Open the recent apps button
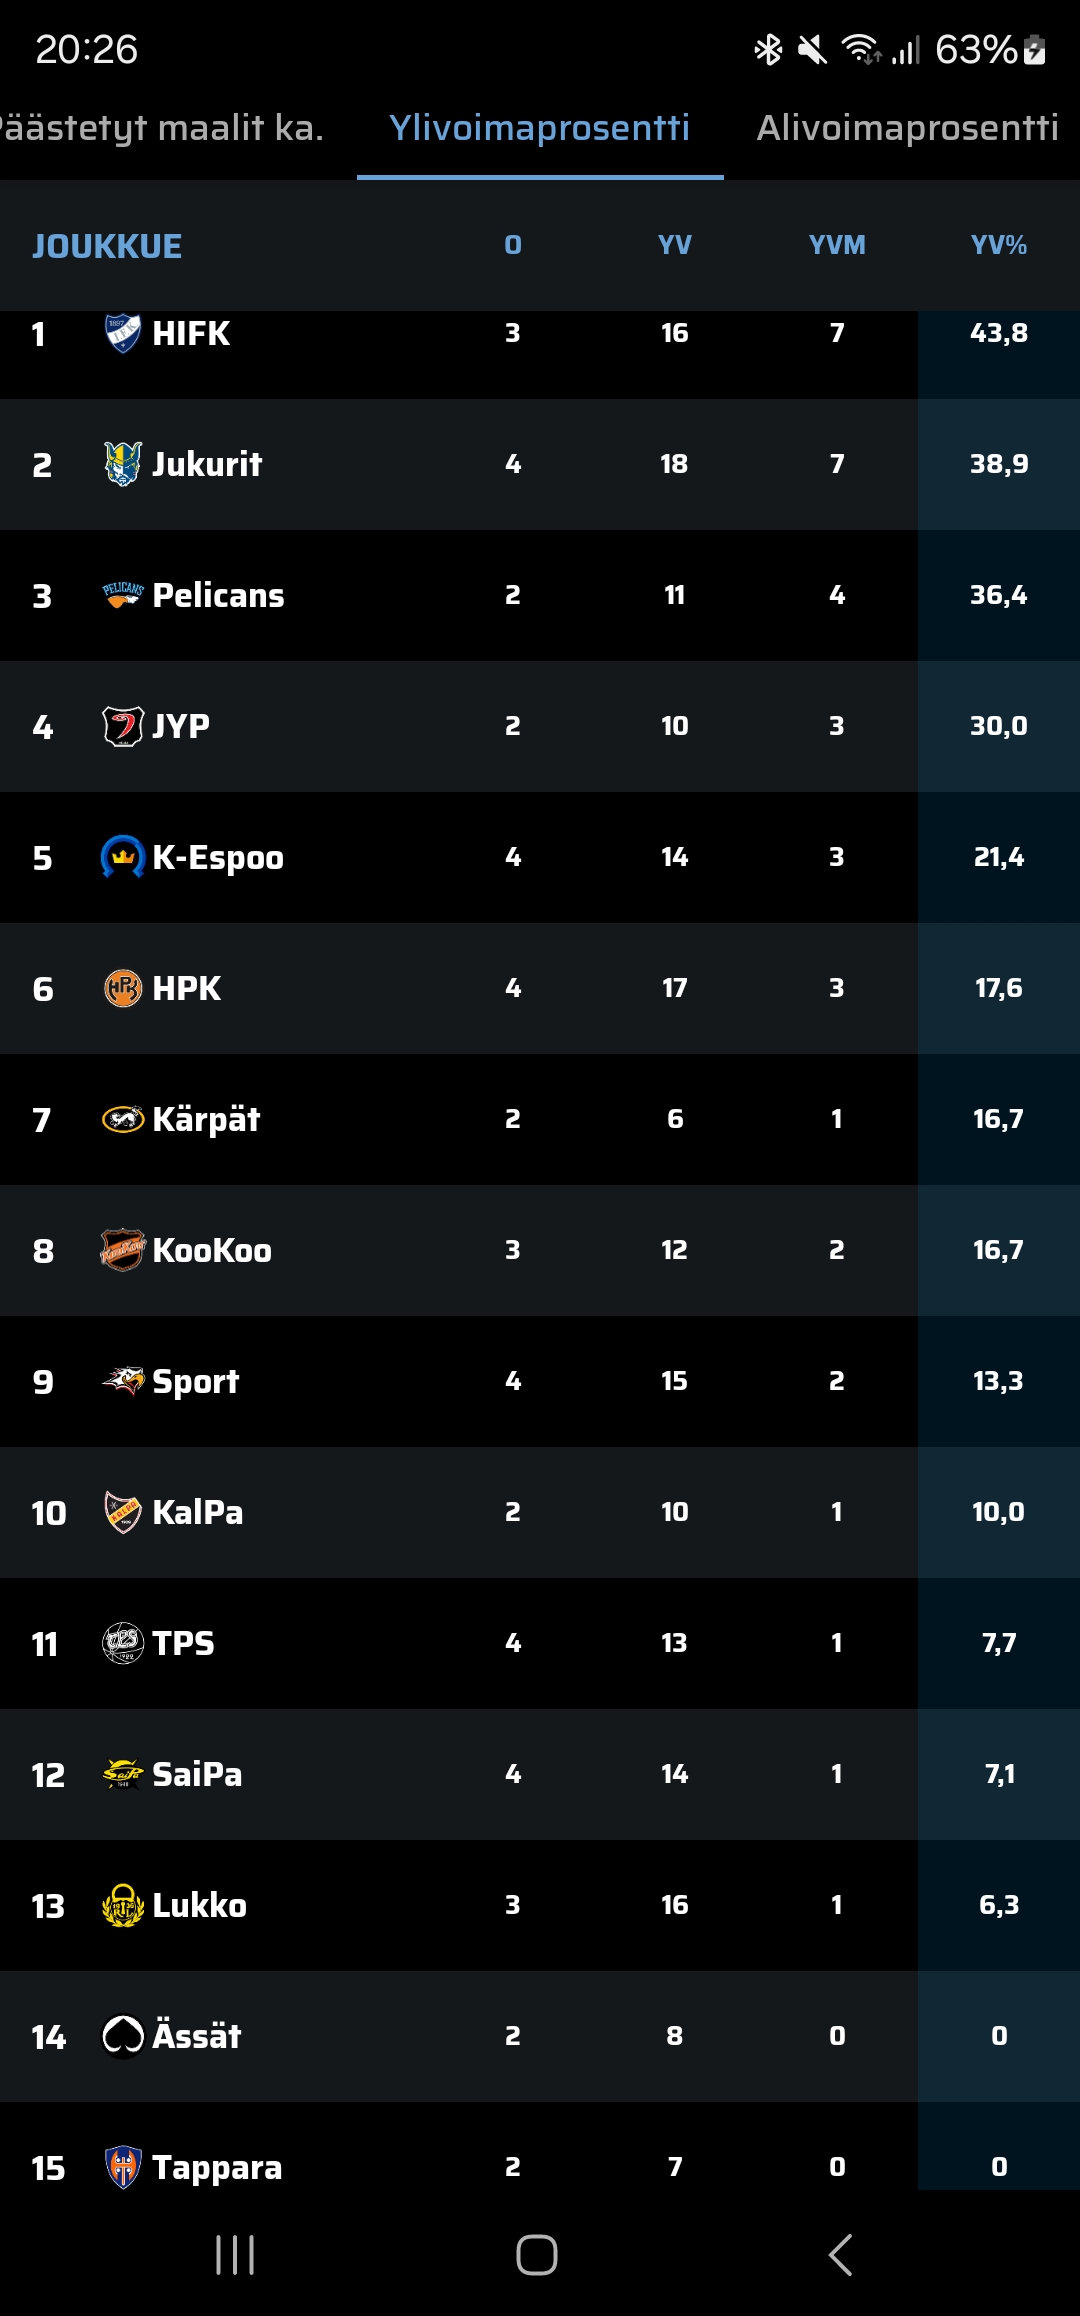The width and height of the screenshot is (1080, 2316). pos(236,2255)
